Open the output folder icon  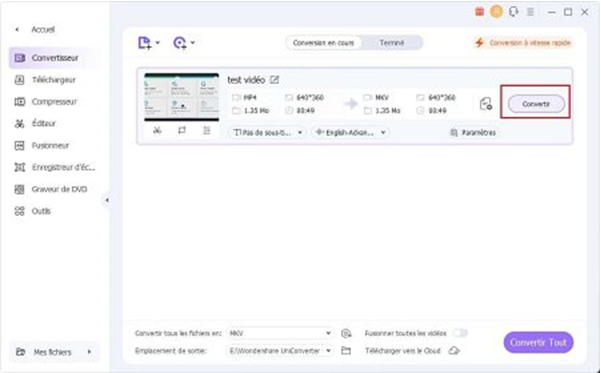click(x=346, y=350)
